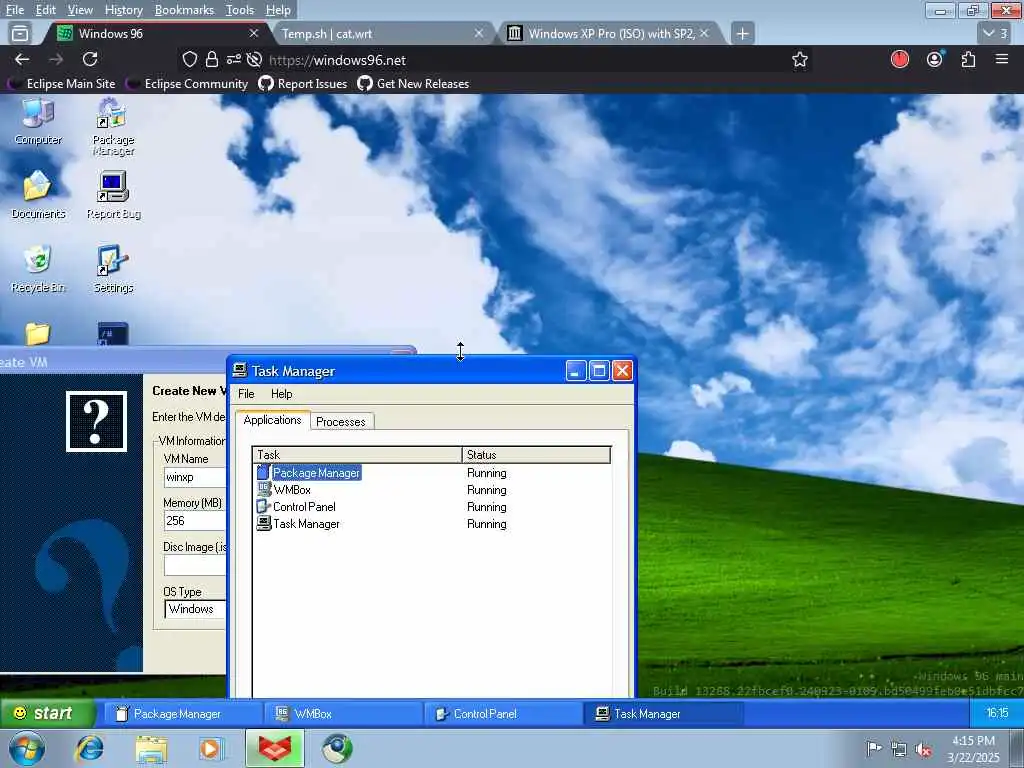Image resolution: width=1024 pixels, height=768 pixels.
Task: Select the Package Manager task row
Action: click(432, 473)
